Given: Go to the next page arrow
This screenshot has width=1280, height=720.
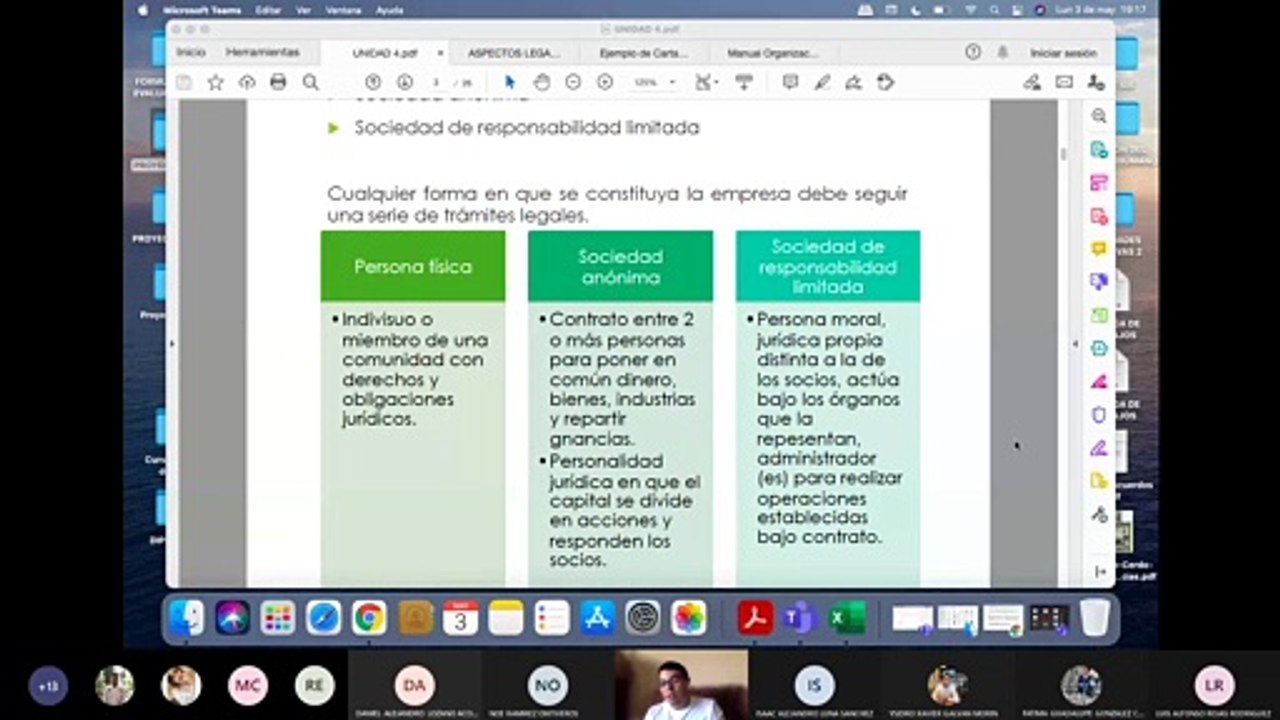Looking at the screenshot, I should pos(405,83).
